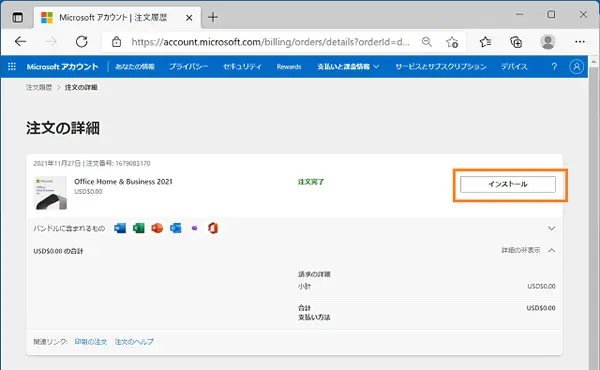The height and width of the screenshot is (370, 600).
Task: Click the USD$0.00 の合計 text
Action: pyautogui.click(x=58, y=251)
